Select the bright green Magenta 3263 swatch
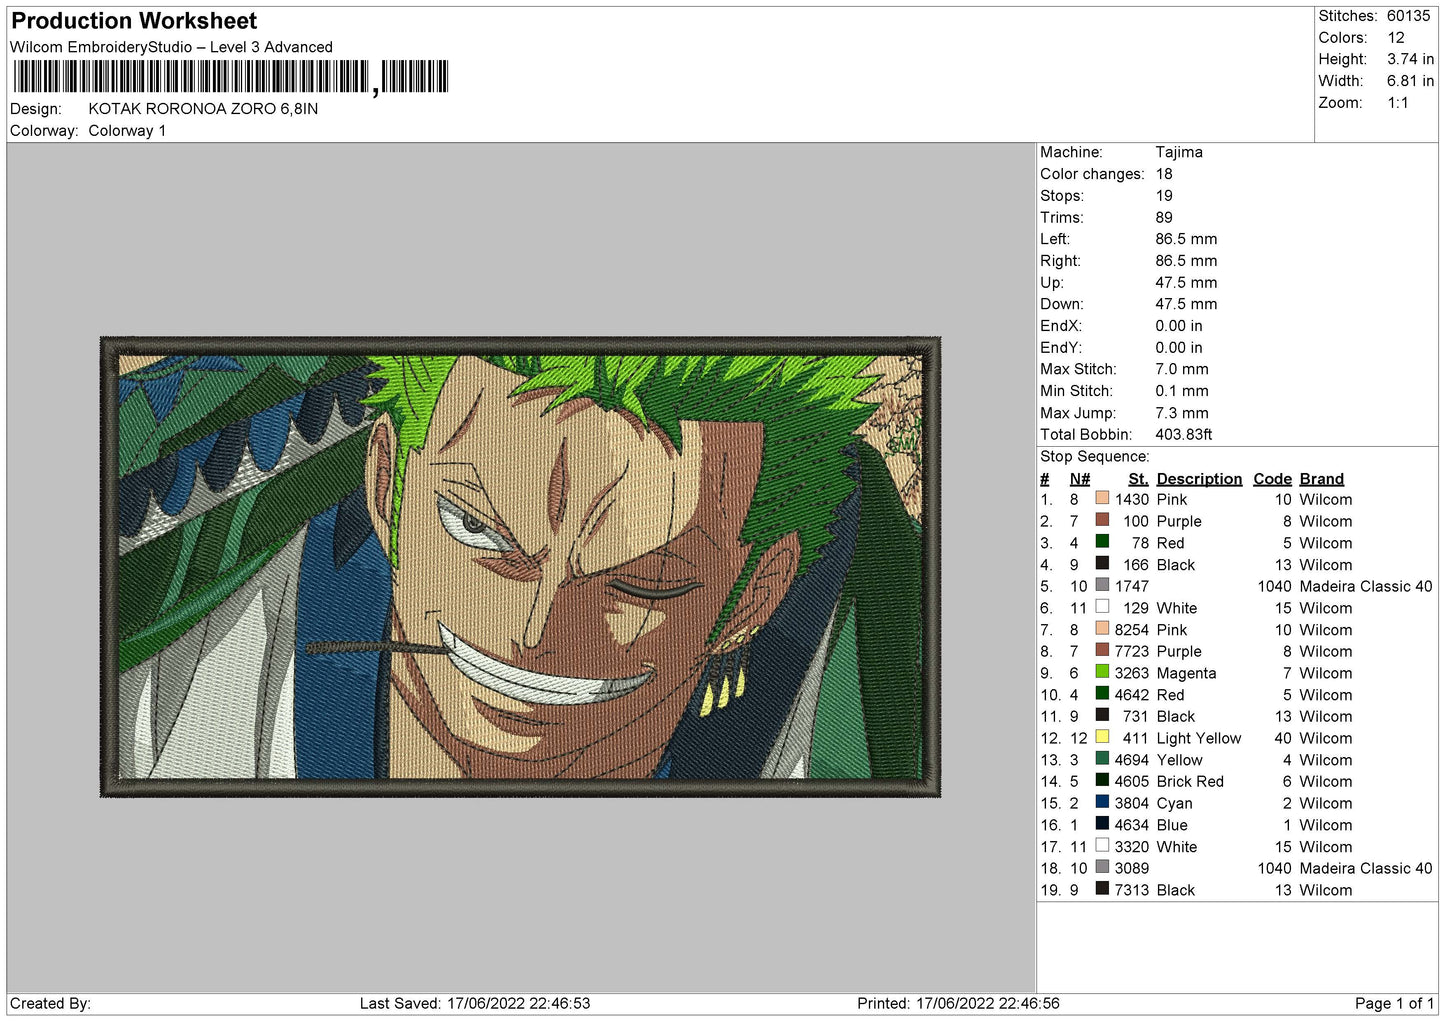 coord(1102,672)
